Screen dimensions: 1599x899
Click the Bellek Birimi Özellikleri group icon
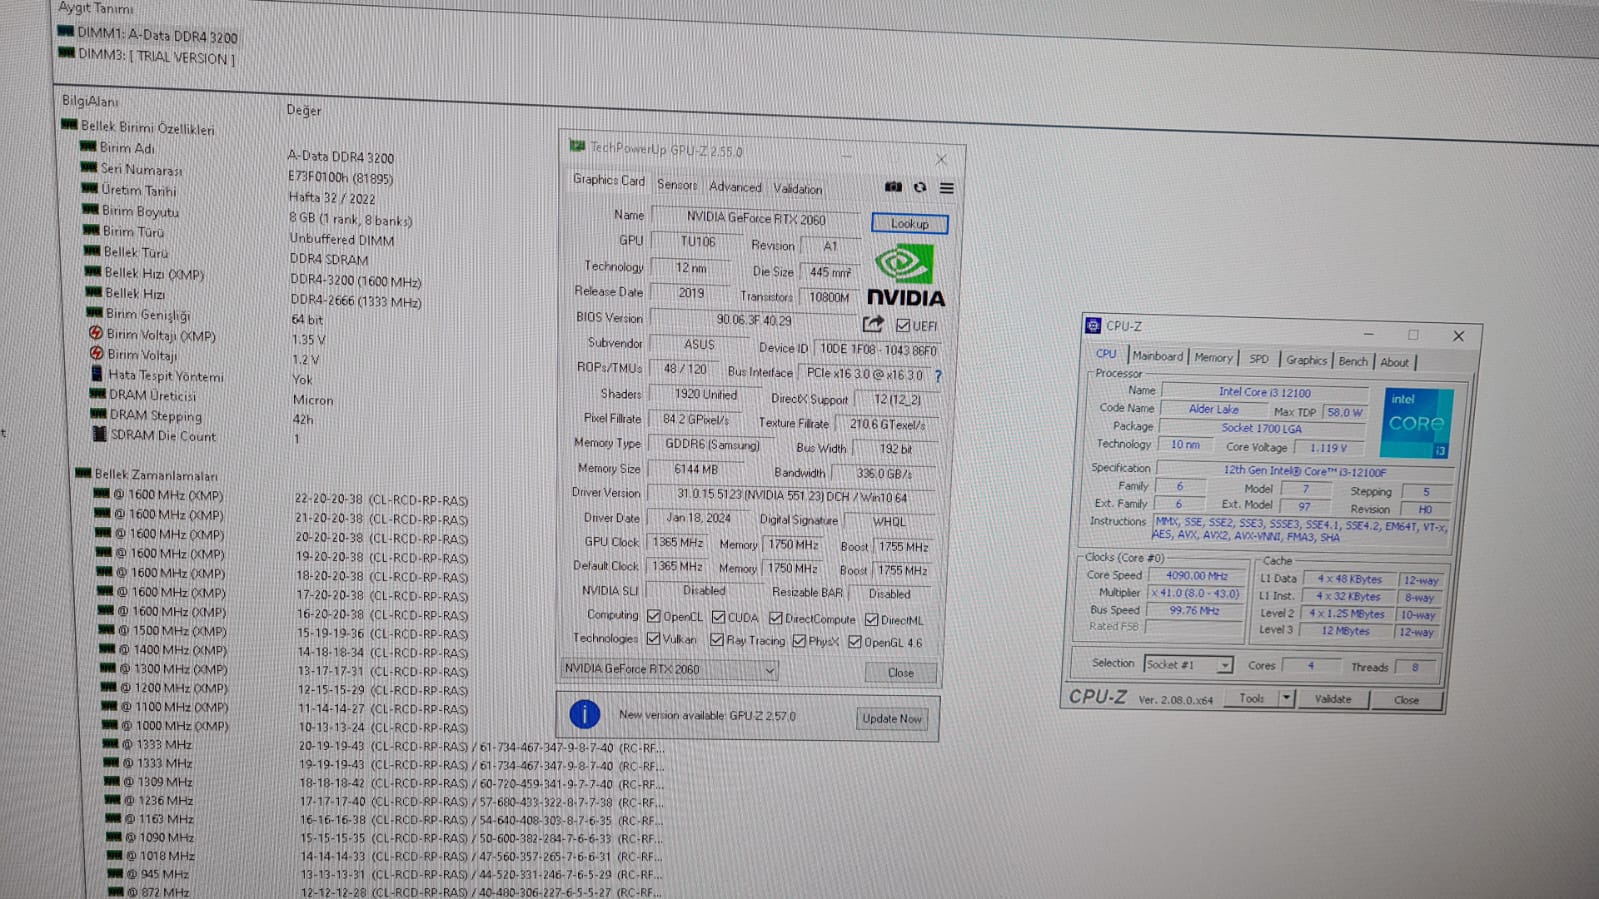pyautogui.click(x=69, y=125)
